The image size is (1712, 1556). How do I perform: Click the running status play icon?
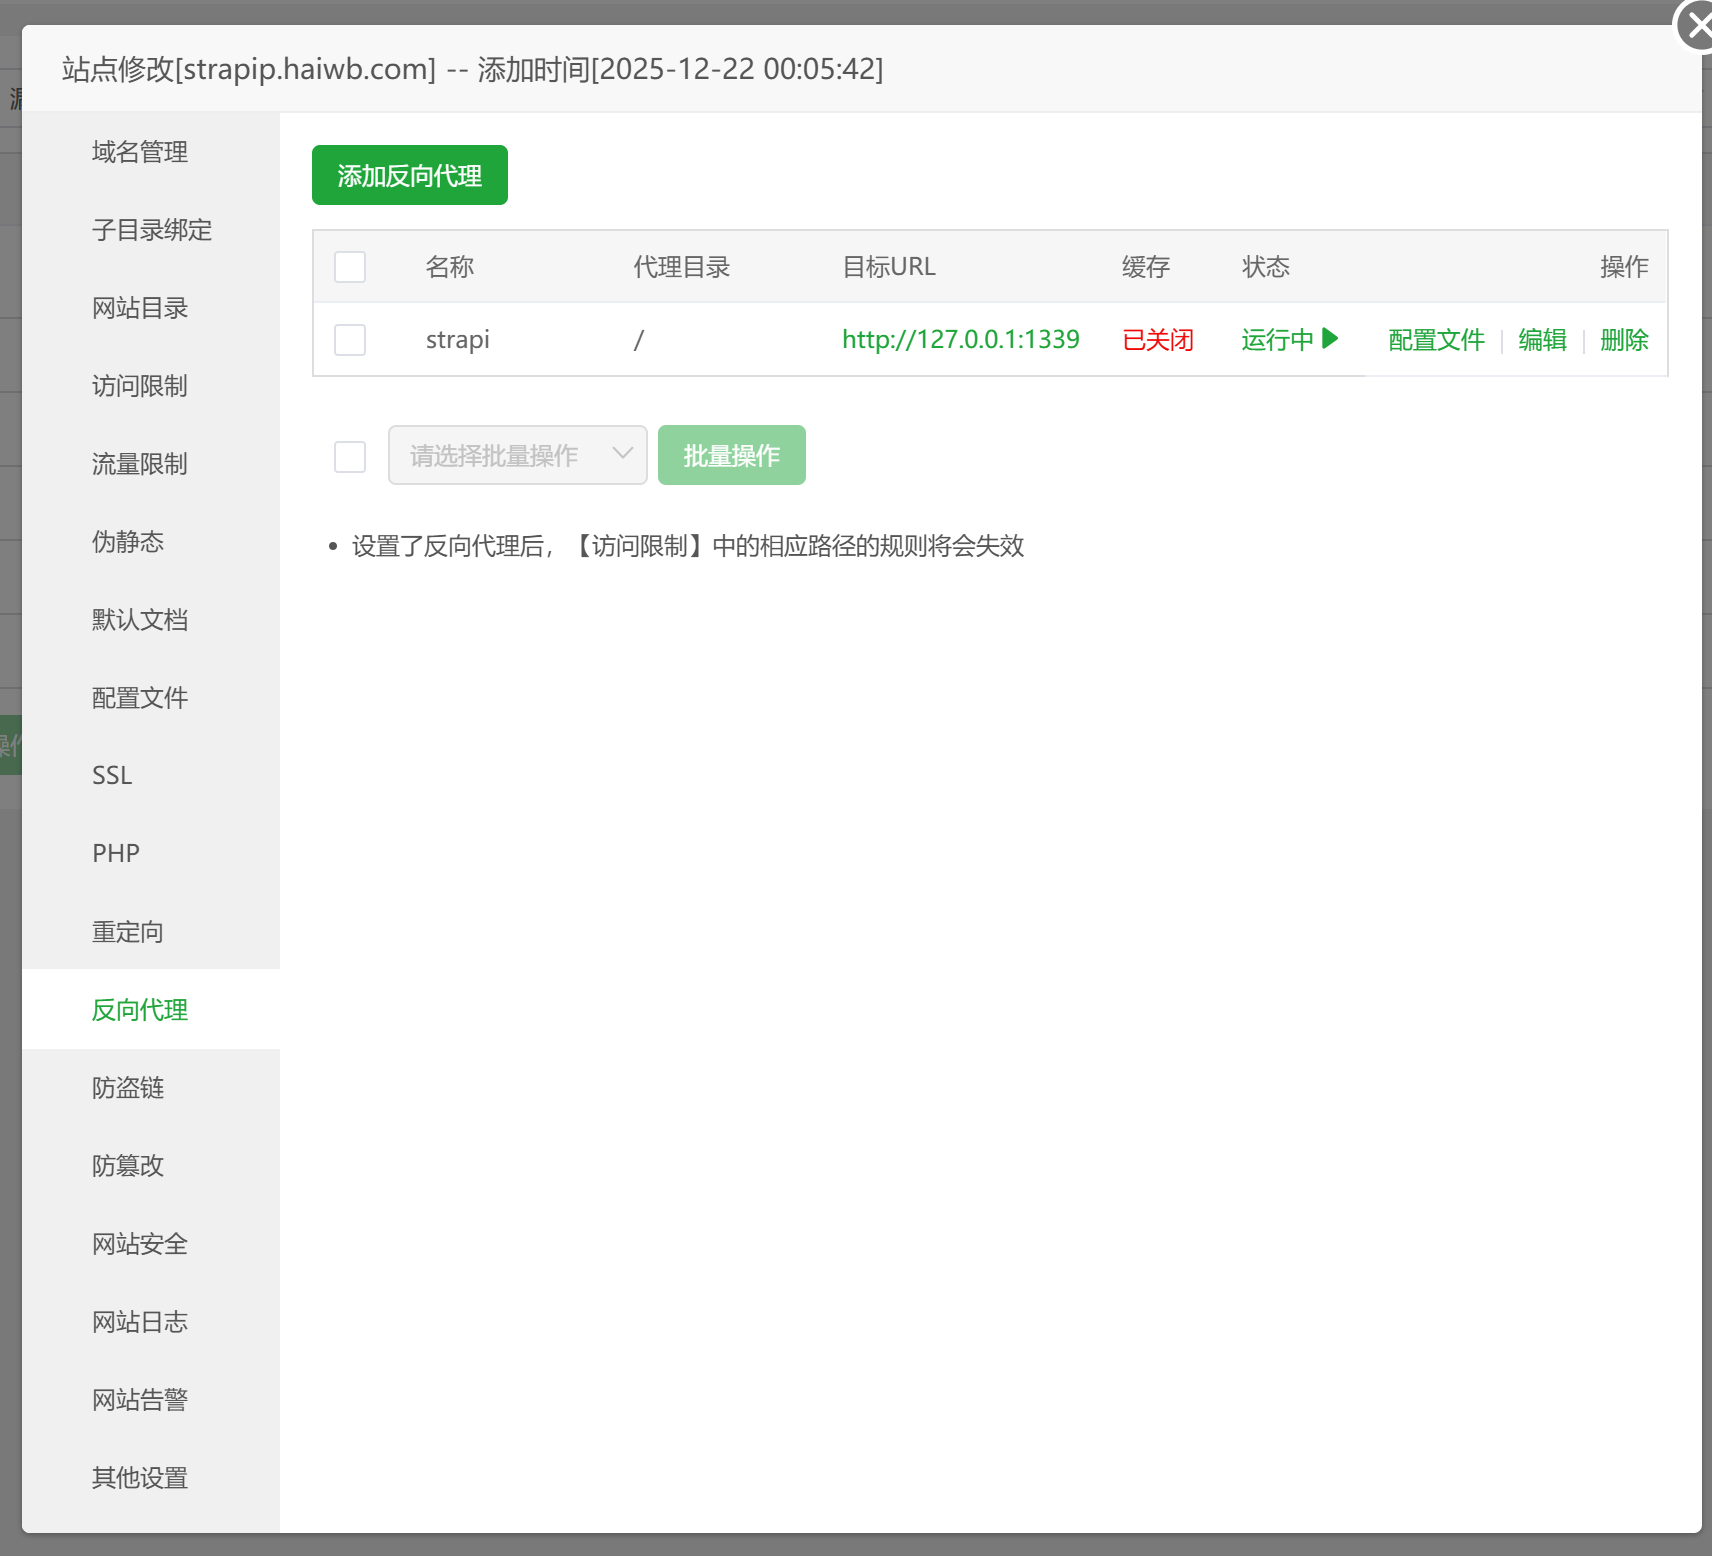point(1329,339)
